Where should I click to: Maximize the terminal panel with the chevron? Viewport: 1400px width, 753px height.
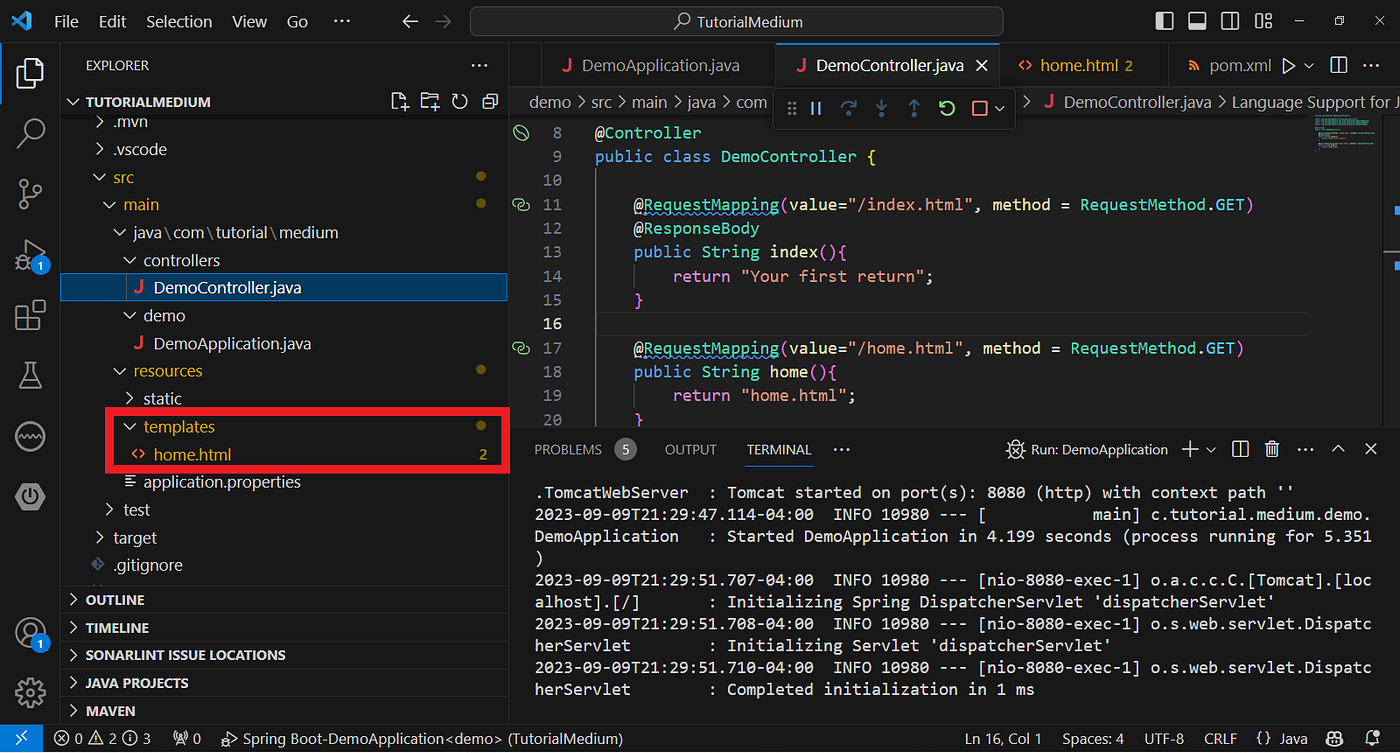coord(1337,449)
